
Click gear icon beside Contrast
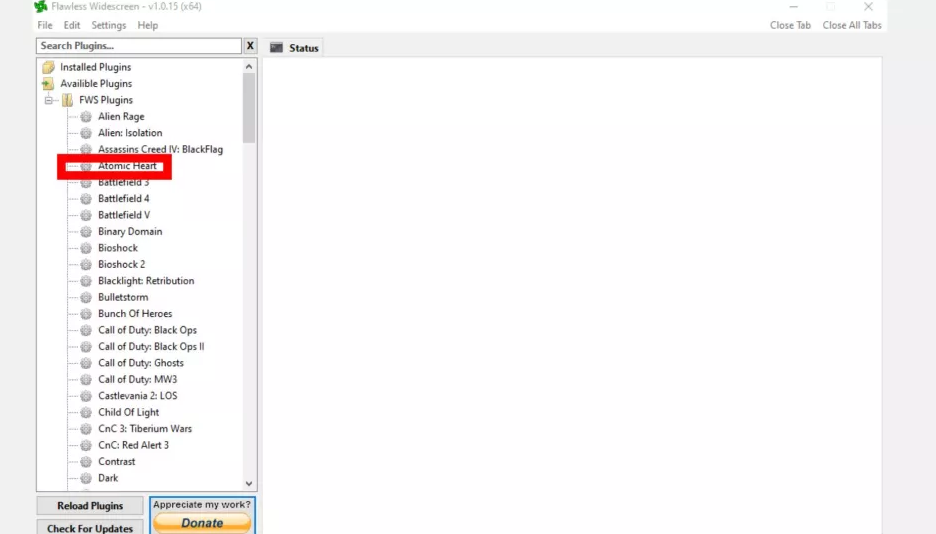86,462
